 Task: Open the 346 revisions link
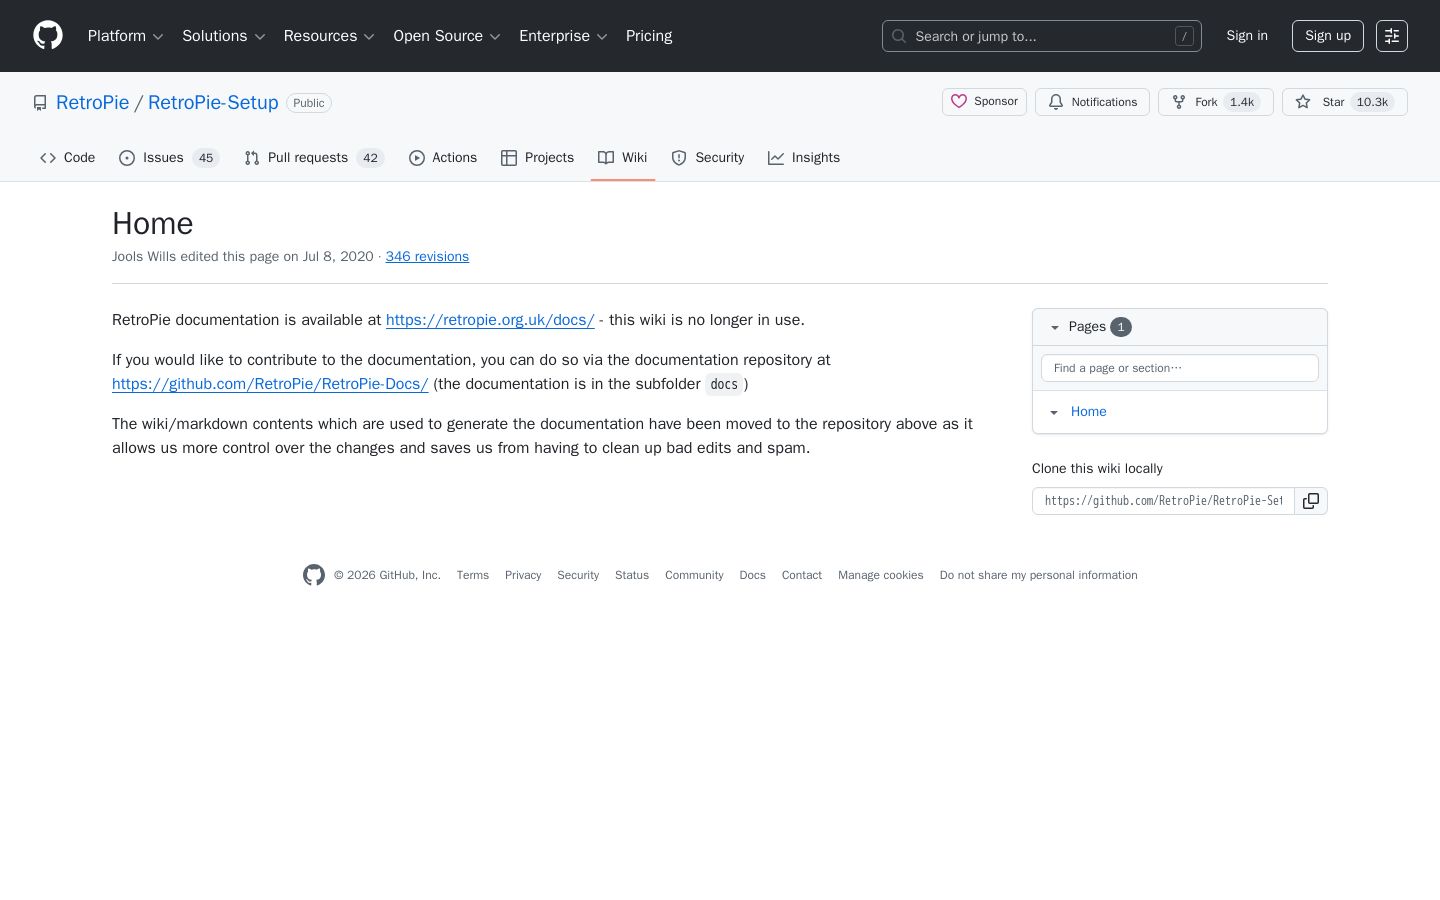coord(427,257)
